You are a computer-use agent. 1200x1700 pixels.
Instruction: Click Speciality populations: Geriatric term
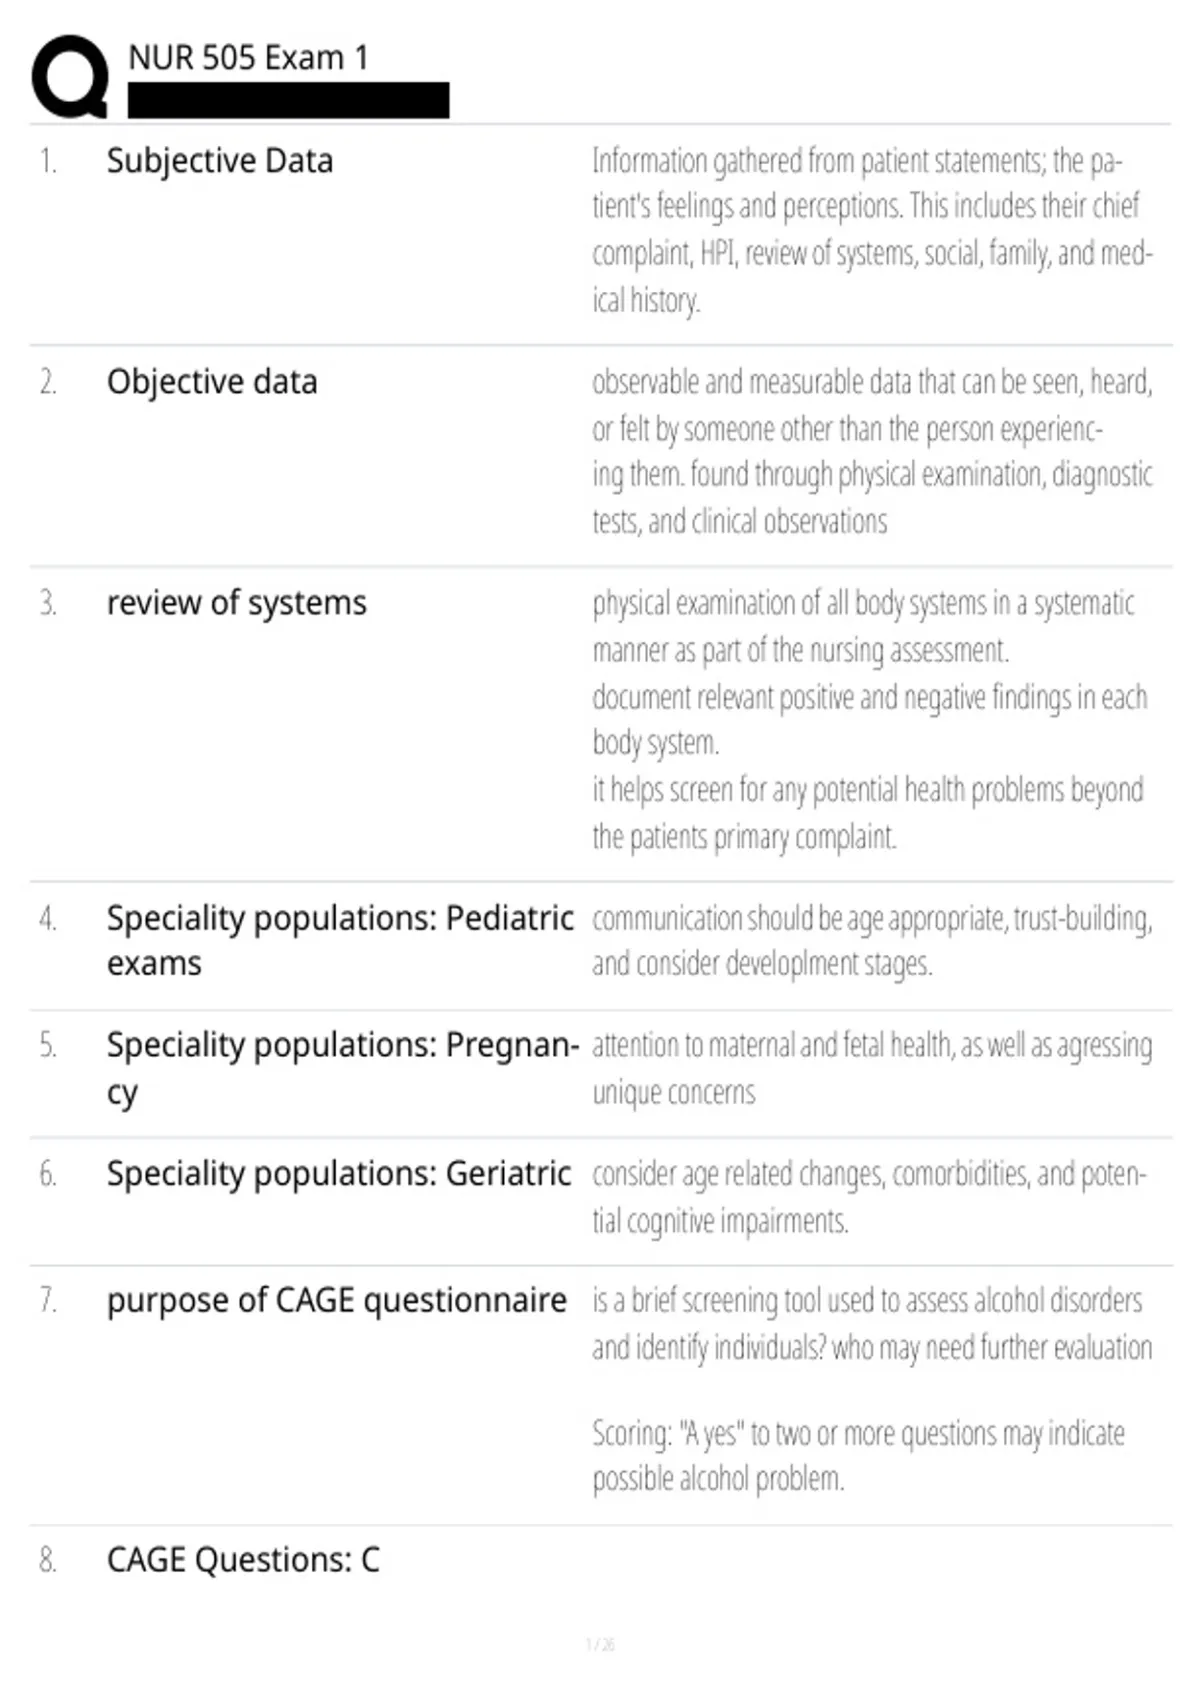[x=339, y=1173]
